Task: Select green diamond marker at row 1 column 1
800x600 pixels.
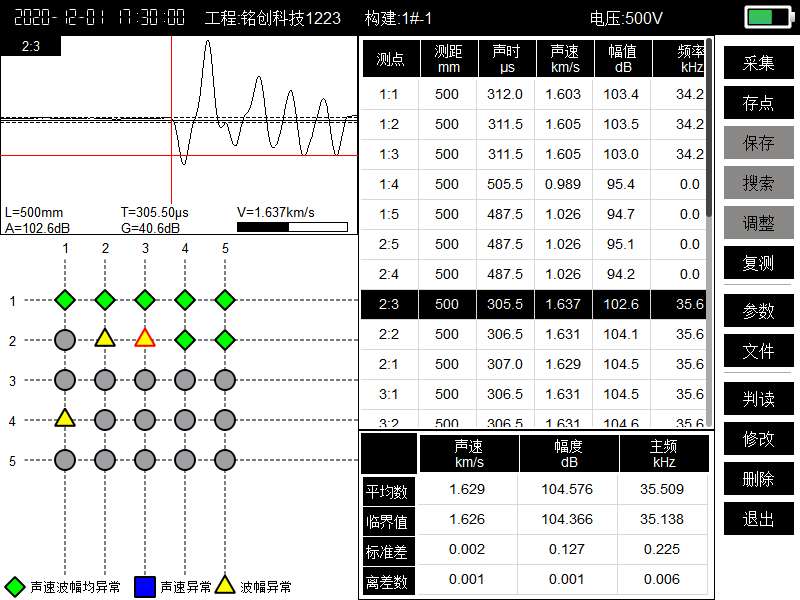Action: click(x=65, y=300)
